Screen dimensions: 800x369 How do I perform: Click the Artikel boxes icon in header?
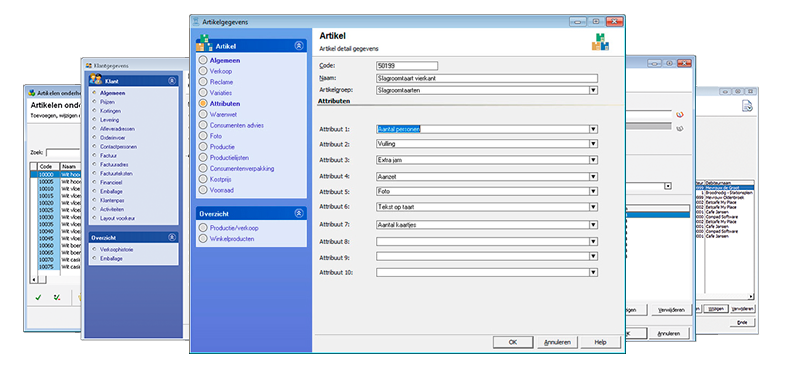601,42
